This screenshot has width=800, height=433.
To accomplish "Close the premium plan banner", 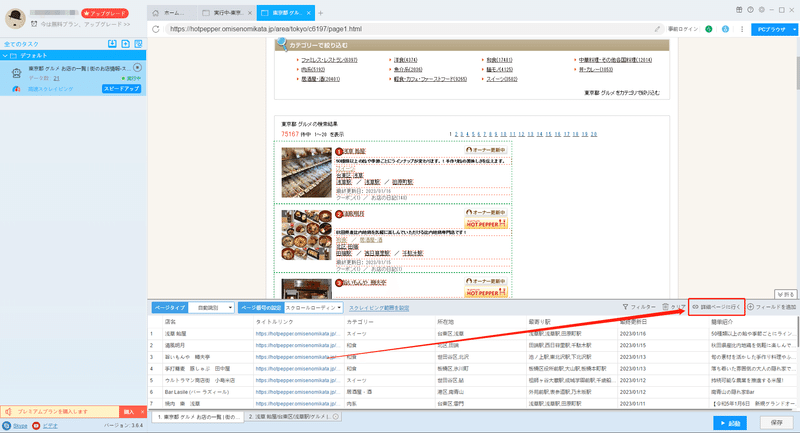I will click(x=143, y=412).
